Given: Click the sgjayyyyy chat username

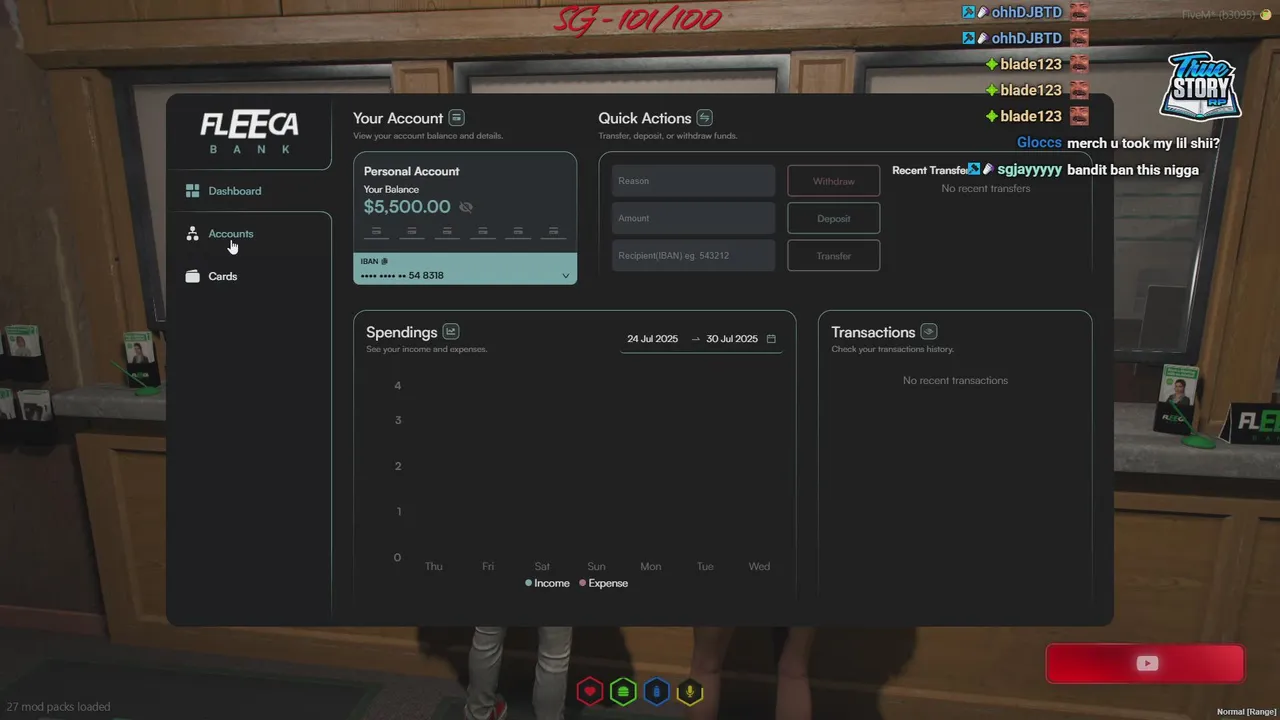Looking at the screenshot, I should (x=1030, y=169).
